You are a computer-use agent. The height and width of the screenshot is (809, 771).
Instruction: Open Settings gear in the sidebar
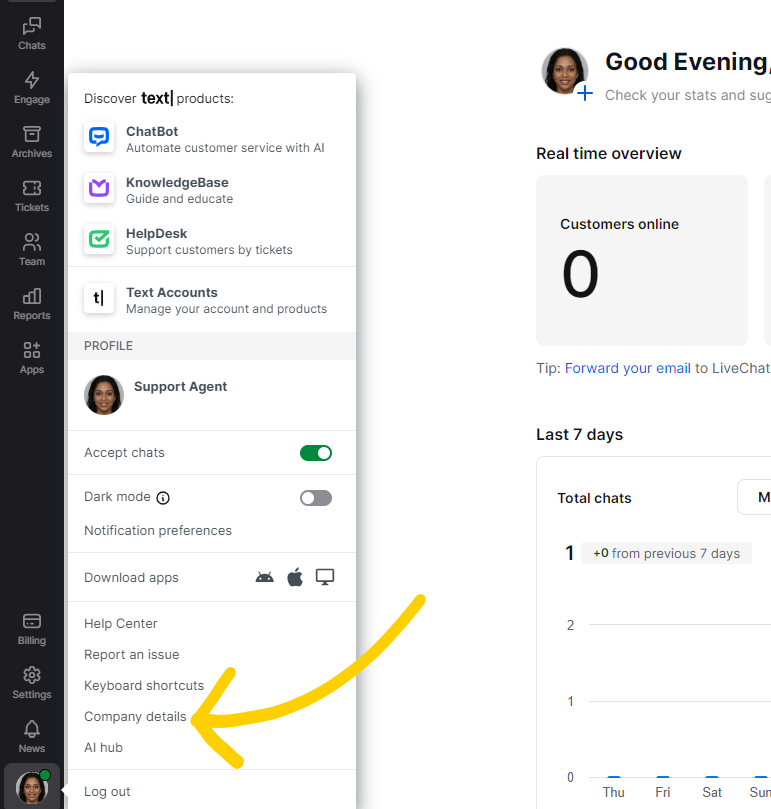(x=31, y=683)
